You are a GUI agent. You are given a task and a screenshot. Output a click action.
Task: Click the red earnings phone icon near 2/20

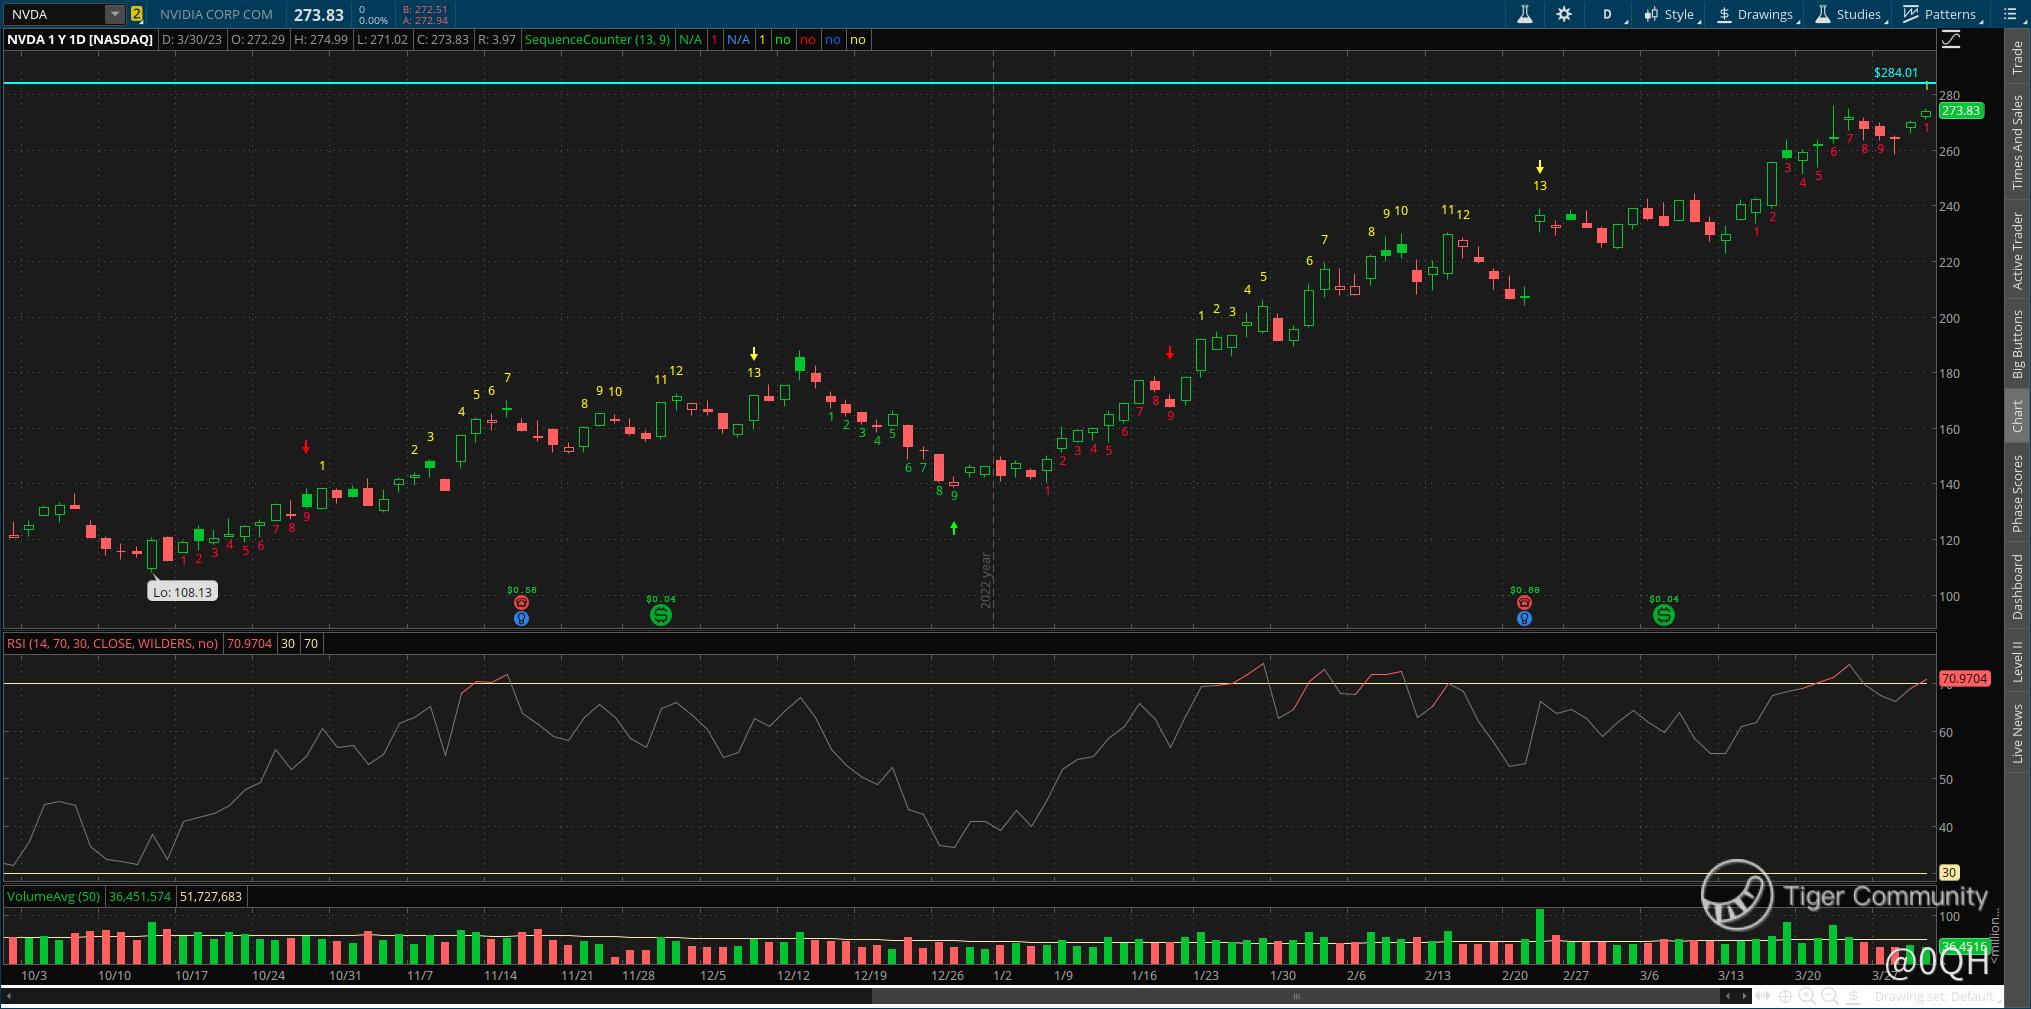tap(1524, 603)
